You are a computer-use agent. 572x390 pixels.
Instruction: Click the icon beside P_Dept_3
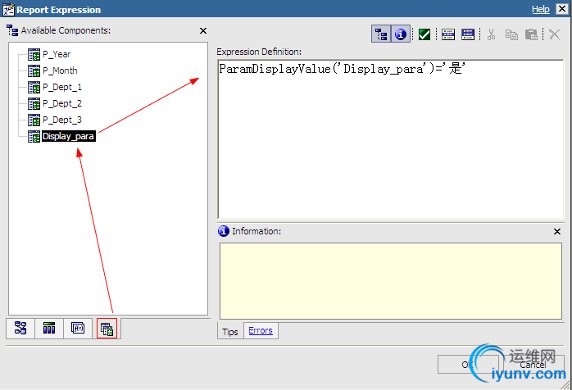34,120
